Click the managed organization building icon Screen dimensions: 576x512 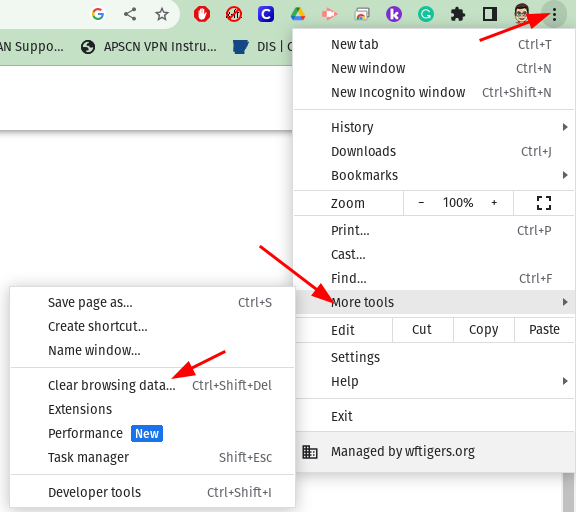click(310, 452)
